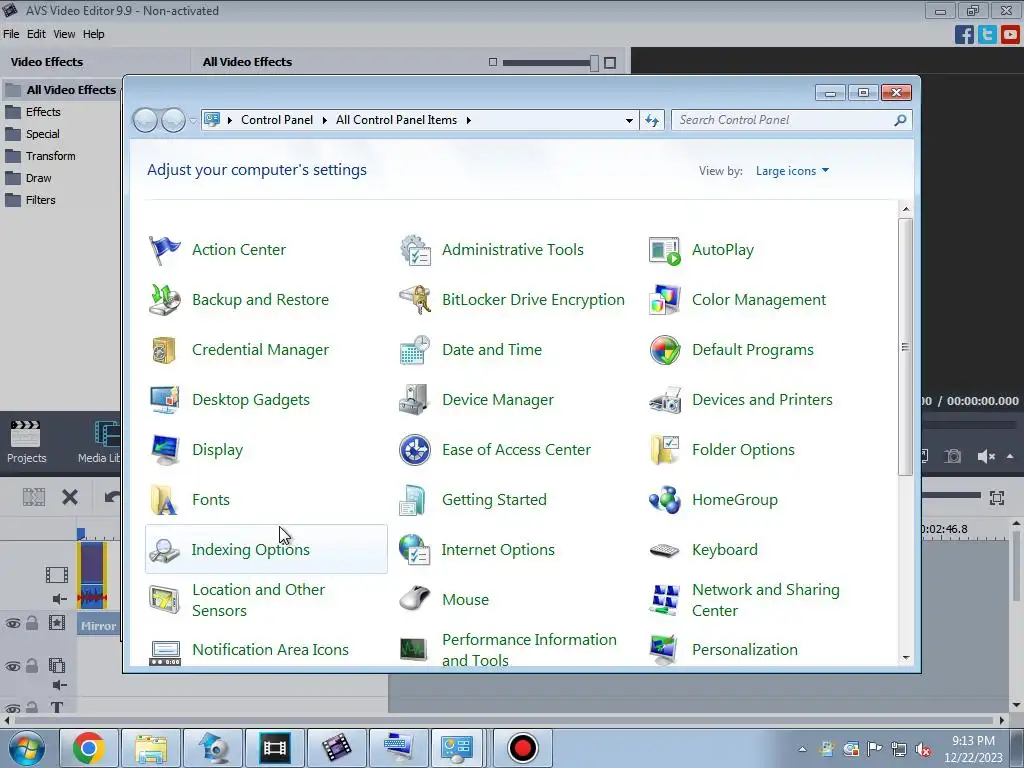1024x768 pixels.
Task: Take a snapshot in AVS preview
Action: 953,456
